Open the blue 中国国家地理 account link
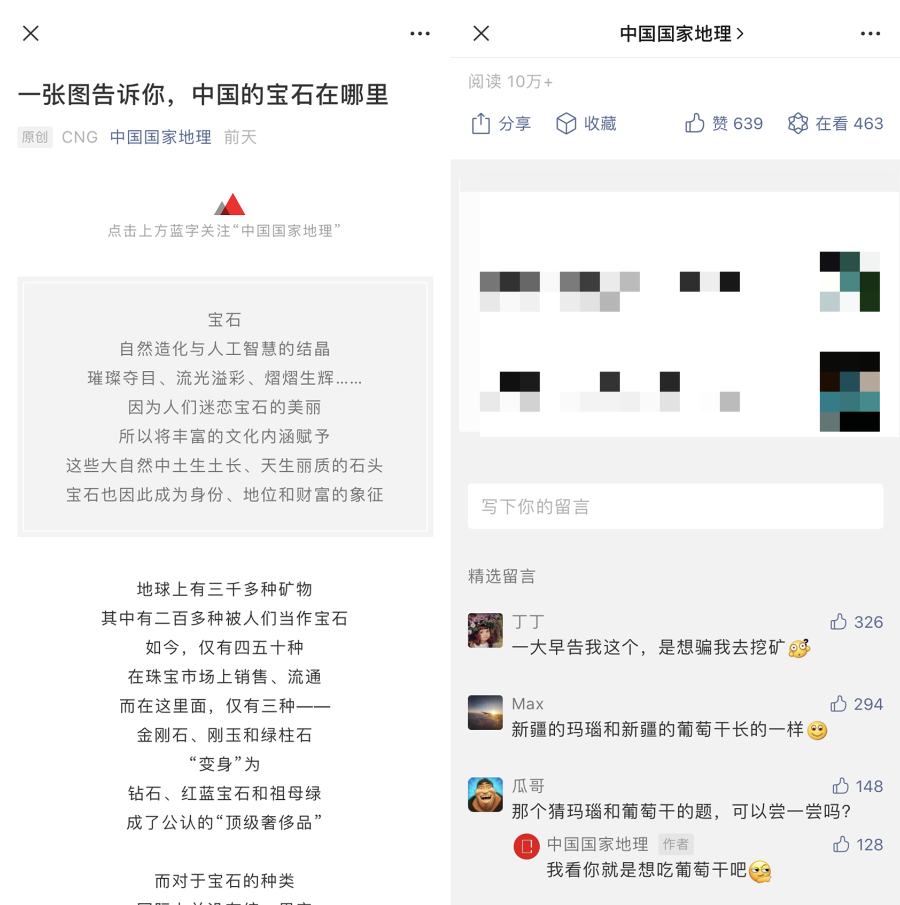This screenshot has height=905, width=900. 160,137
